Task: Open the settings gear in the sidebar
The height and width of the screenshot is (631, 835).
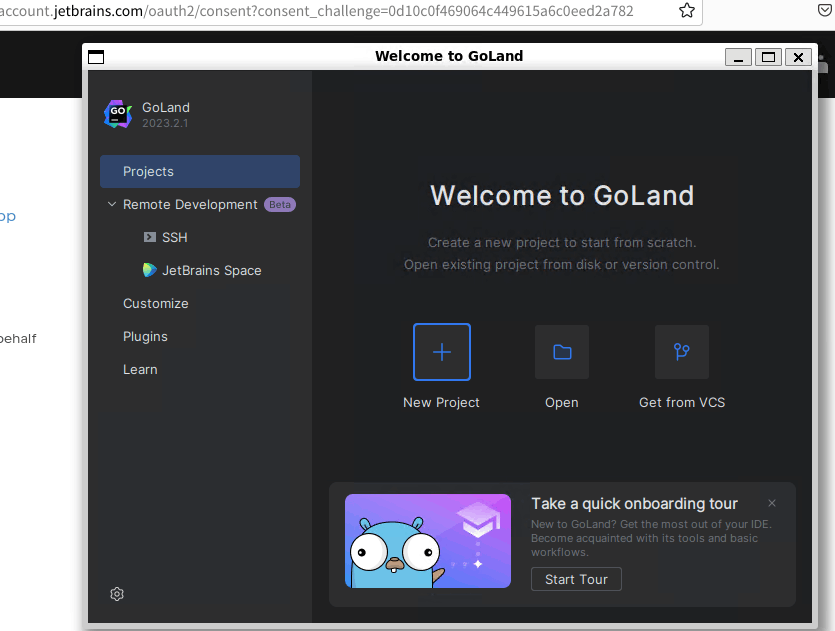Action: point(117,594)
